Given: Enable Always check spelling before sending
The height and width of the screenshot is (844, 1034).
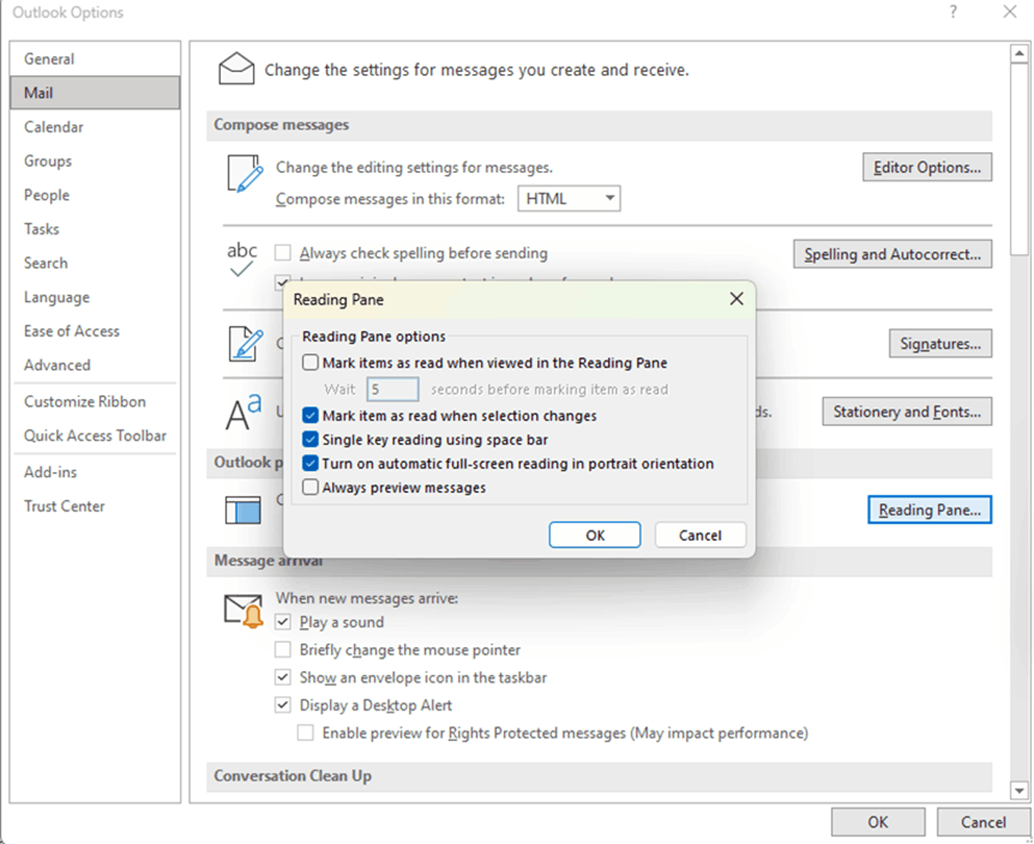Looking at the screenshot, I should point(283,253).
